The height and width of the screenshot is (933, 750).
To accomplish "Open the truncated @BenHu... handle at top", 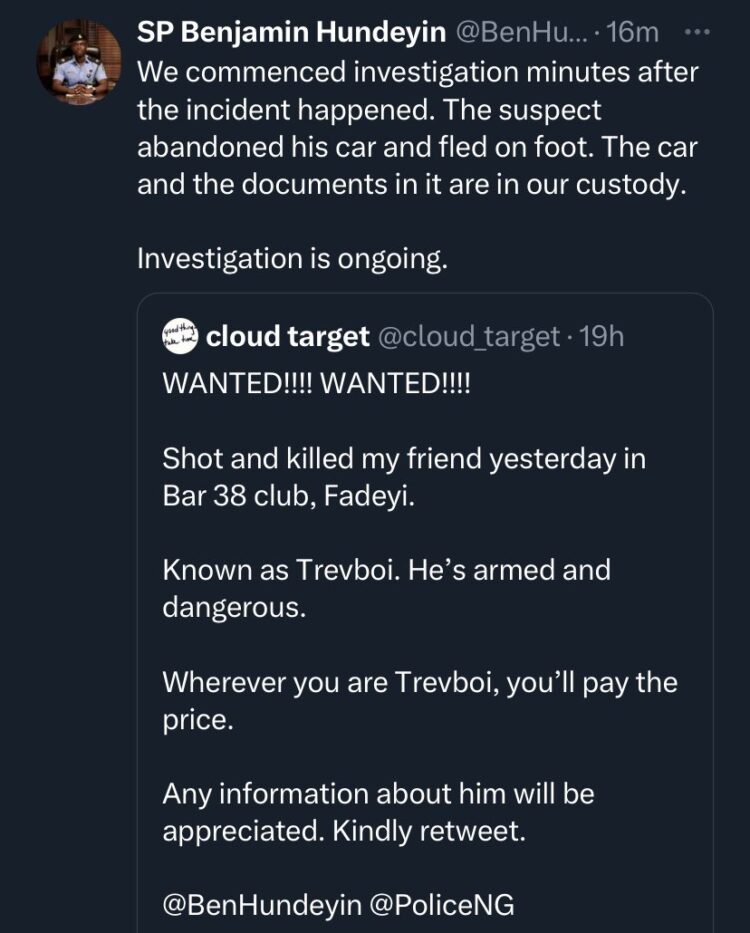I will [x=517, y=33].
